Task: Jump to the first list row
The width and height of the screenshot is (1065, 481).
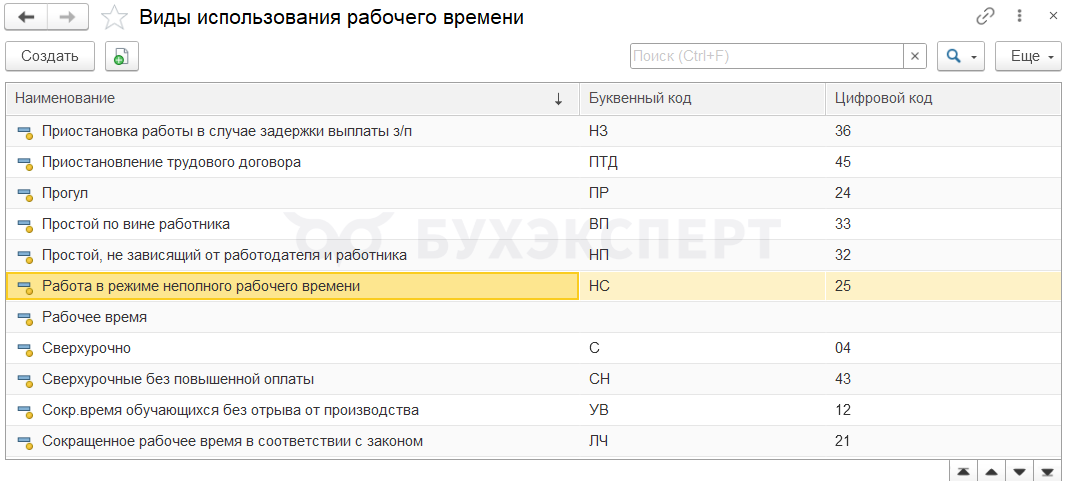Action: click(963, 471)
